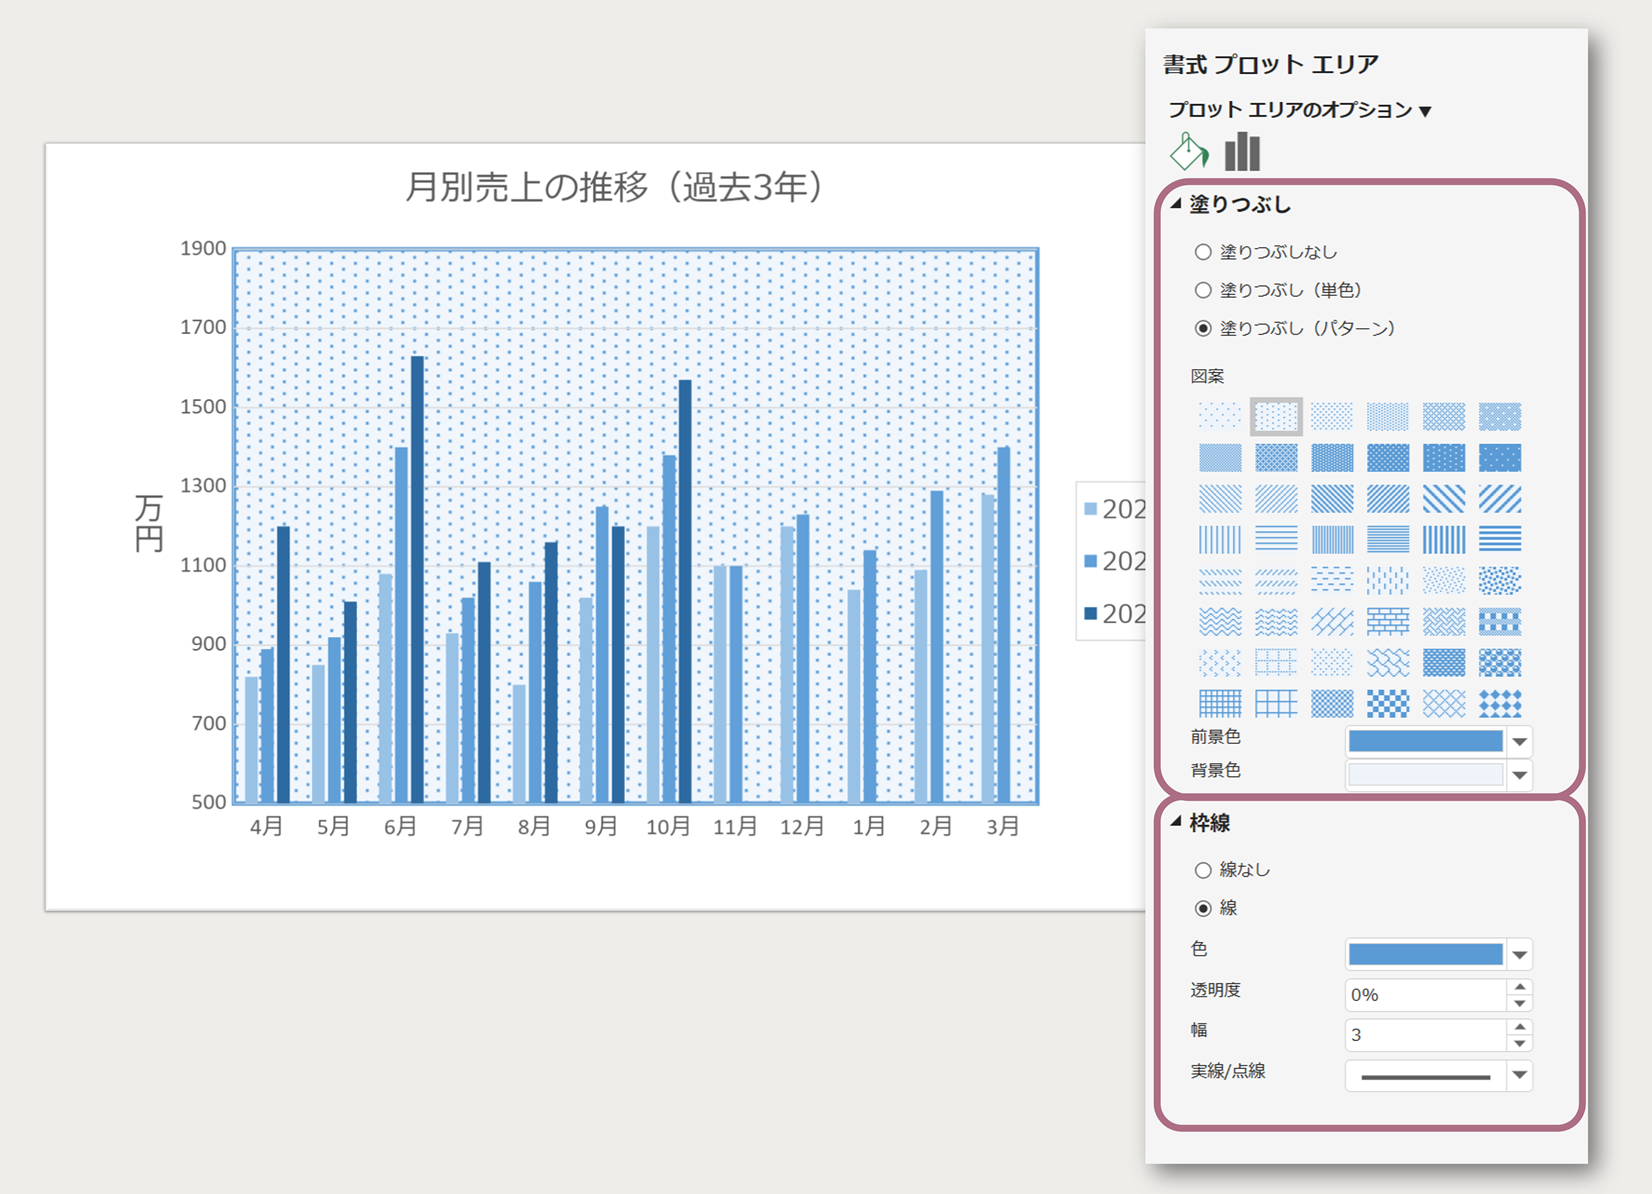Pick the wide downward diagonal stripe pattern

pos(1444,498)
